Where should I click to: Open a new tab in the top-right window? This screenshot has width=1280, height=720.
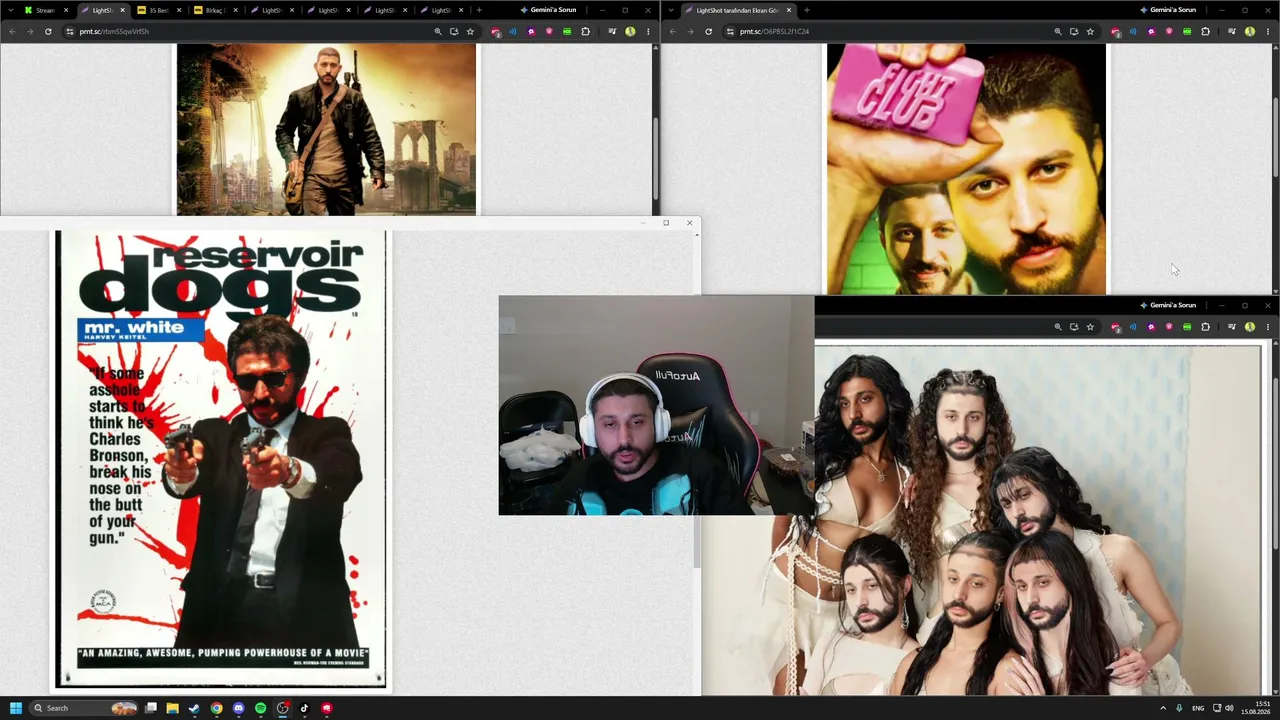click(806, 10)
